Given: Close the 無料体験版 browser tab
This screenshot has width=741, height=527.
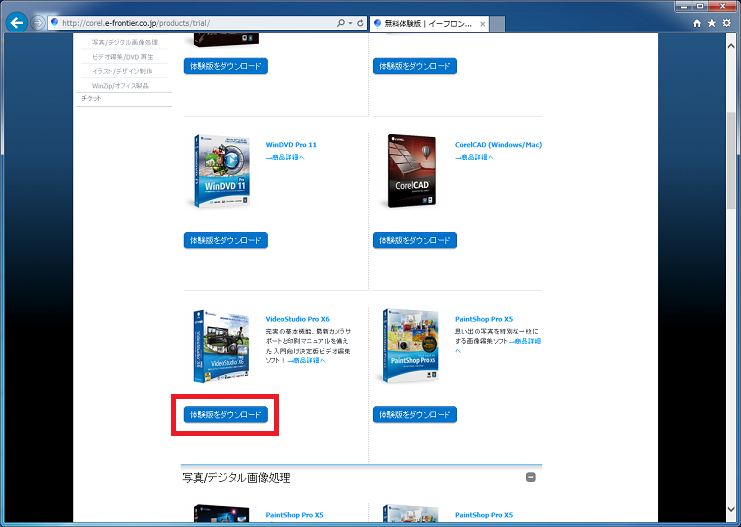Looking at the screenshot, I should (x=483, y=24).
